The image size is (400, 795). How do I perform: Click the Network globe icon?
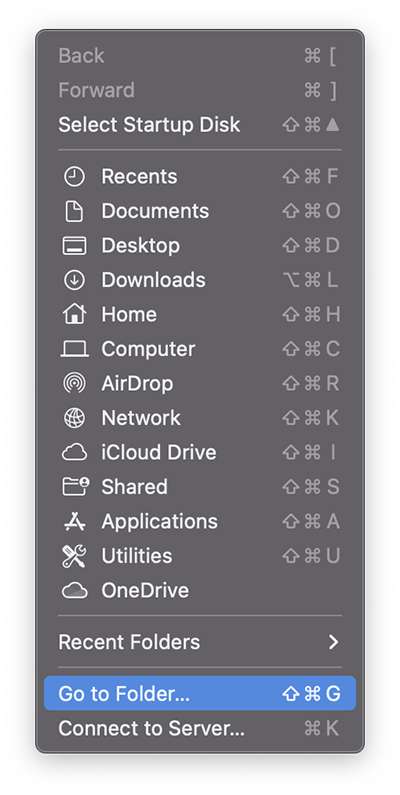[75, 418]
